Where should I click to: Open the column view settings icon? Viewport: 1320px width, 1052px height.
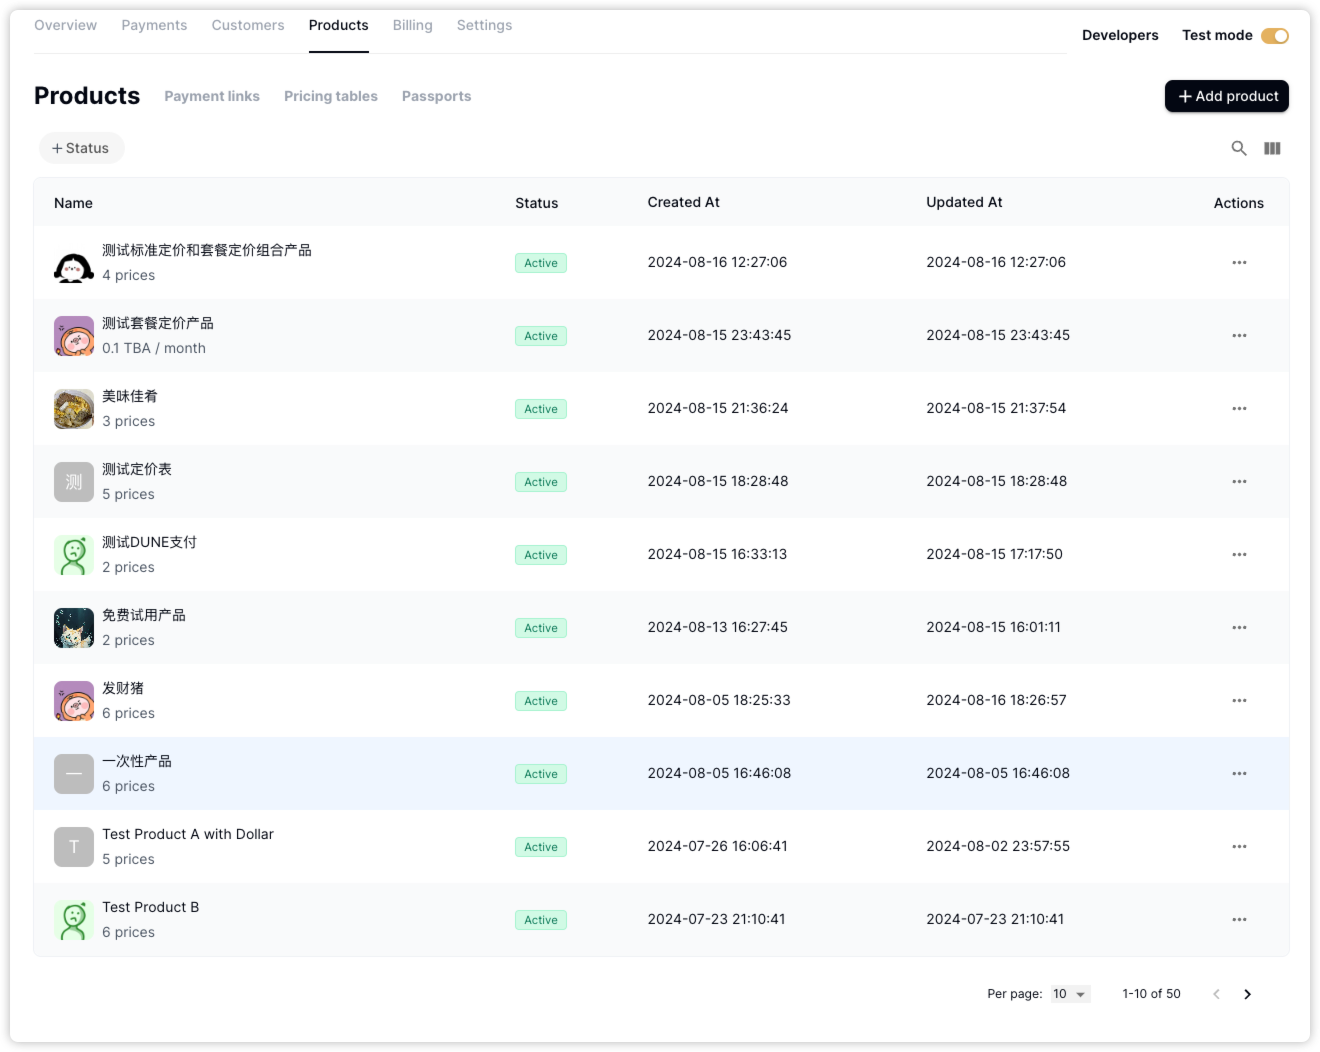point(1272,148)
